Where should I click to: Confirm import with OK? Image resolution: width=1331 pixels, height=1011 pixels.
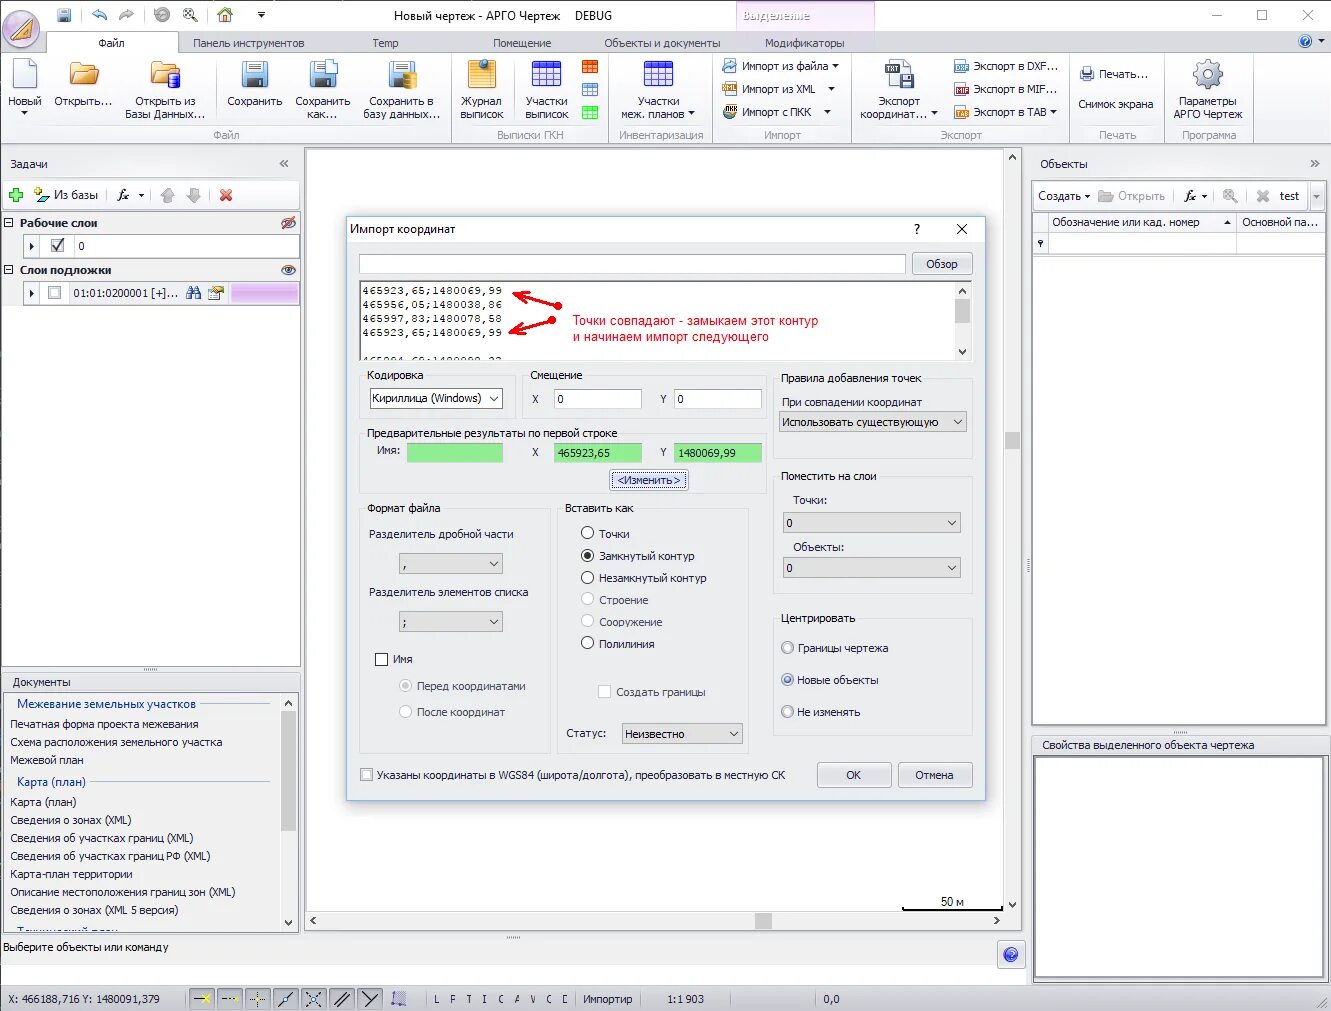pos(853,775)
